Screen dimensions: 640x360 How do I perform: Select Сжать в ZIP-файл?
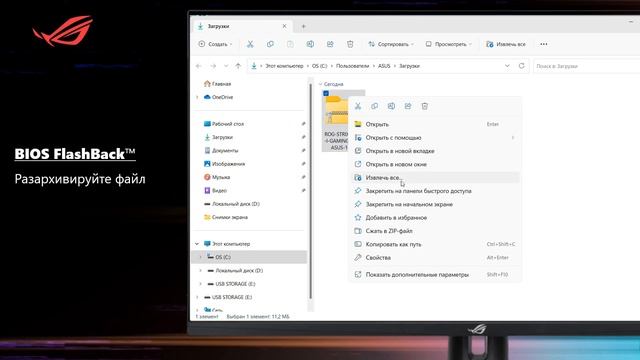point(435,231)
